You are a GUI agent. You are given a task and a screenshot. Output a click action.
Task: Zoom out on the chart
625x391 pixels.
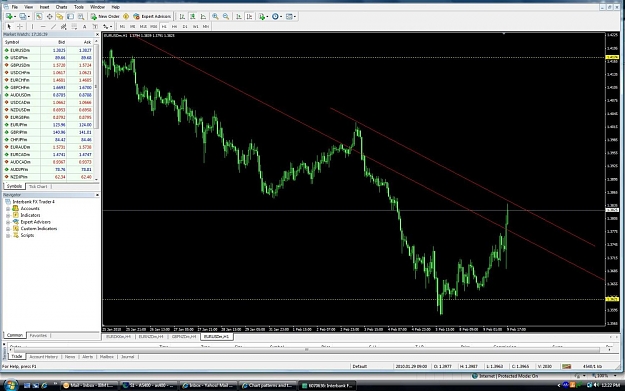tap(226, 16)
